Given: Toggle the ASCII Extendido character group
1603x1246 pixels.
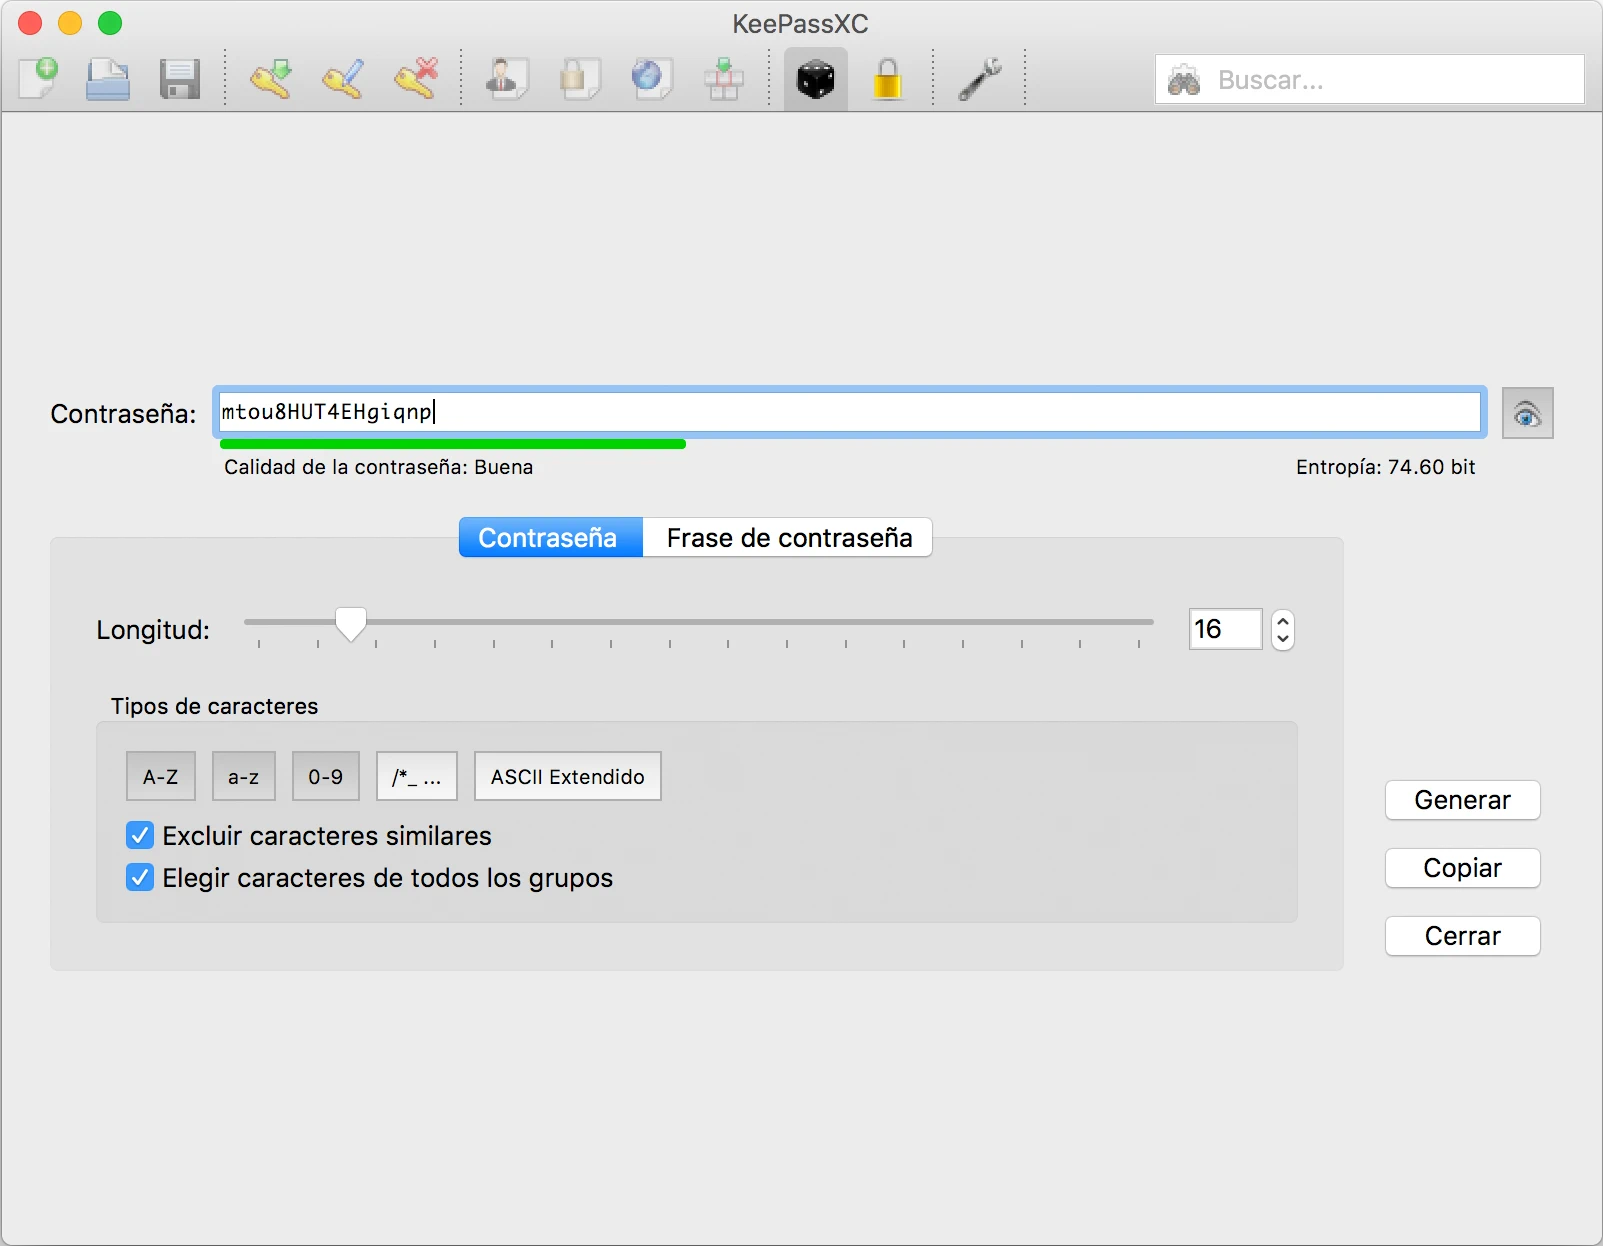Looking at the screenshot, I should coord(567,777).
